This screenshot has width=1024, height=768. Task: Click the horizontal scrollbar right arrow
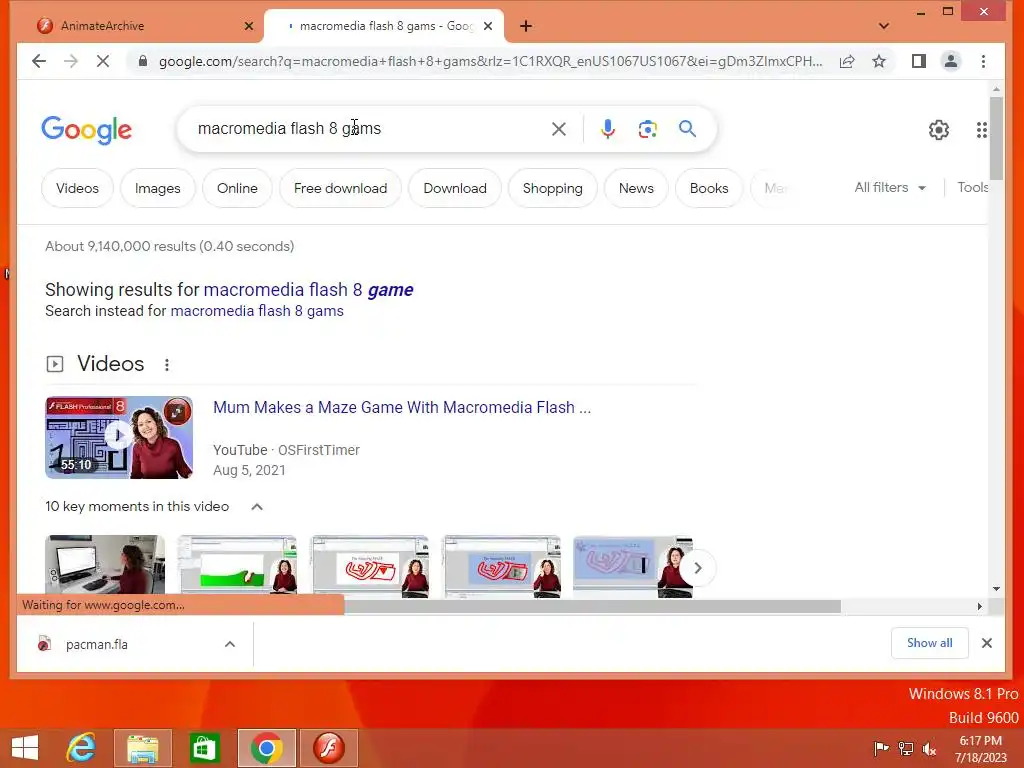pos(980,607)
